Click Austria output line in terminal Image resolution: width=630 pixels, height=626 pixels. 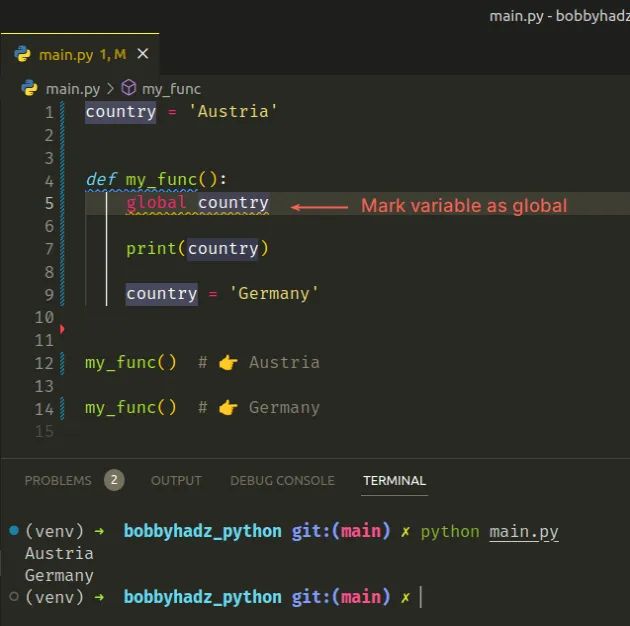(59, 553)
